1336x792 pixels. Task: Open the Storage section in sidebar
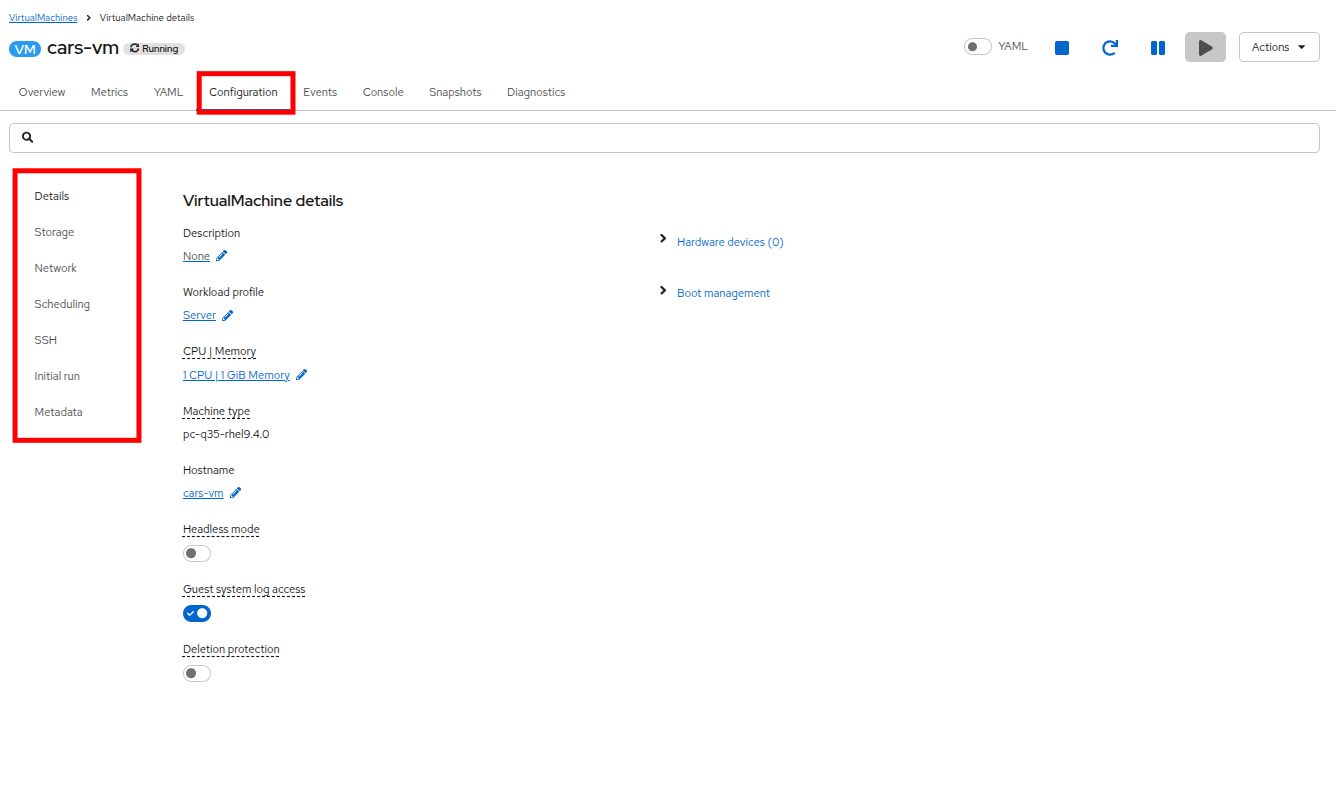tap(54, 232)
